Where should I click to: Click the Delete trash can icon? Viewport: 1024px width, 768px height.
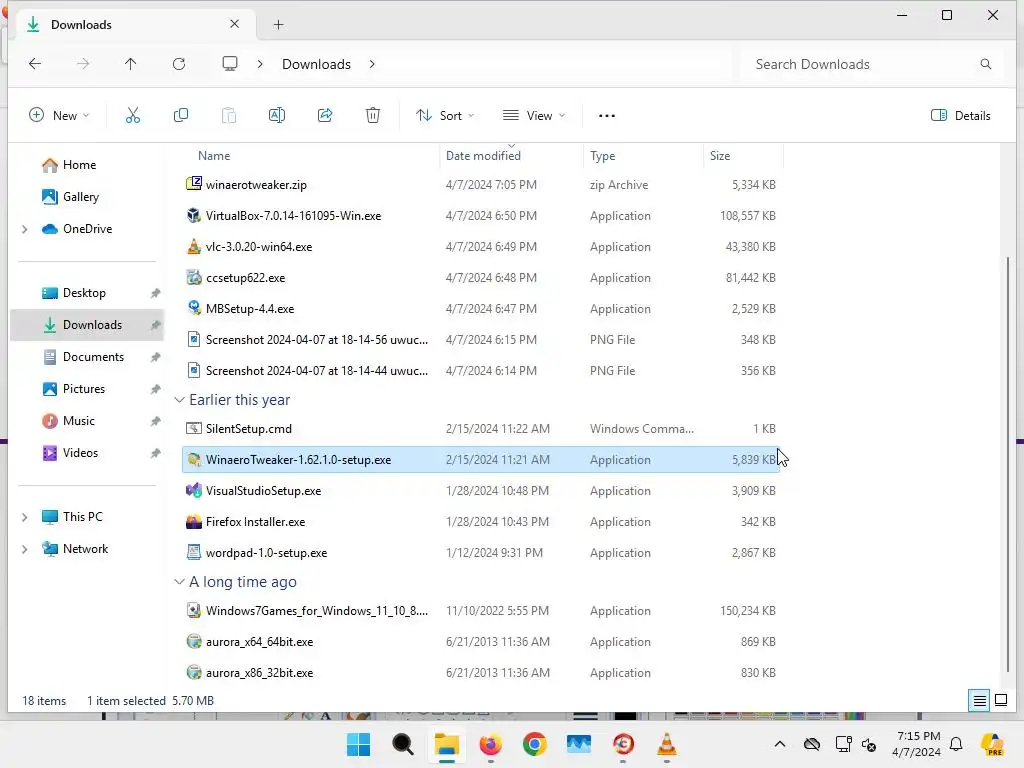[373, 116]
